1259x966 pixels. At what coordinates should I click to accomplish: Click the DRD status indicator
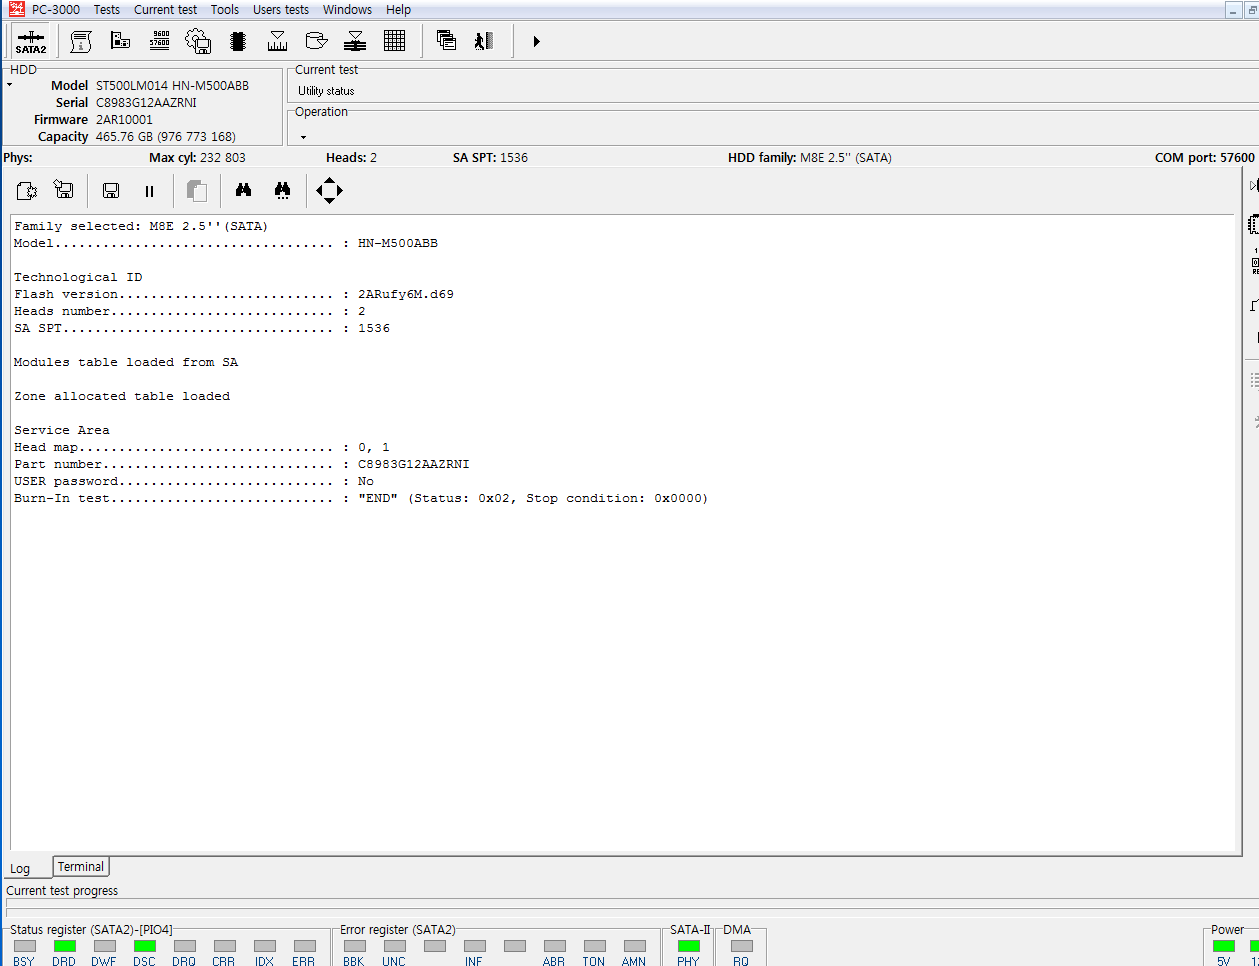click(x=64, y=946)
